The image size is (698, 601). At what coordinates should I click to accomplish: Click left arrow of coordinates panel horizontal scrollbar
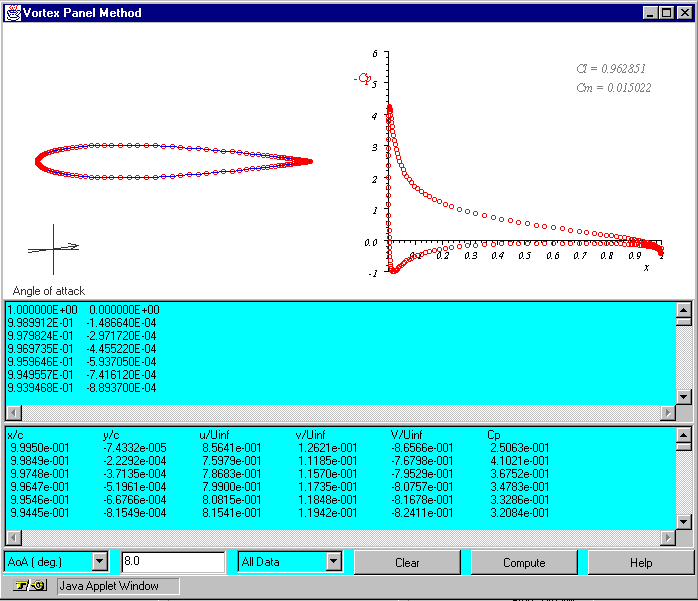coord(14,413)
